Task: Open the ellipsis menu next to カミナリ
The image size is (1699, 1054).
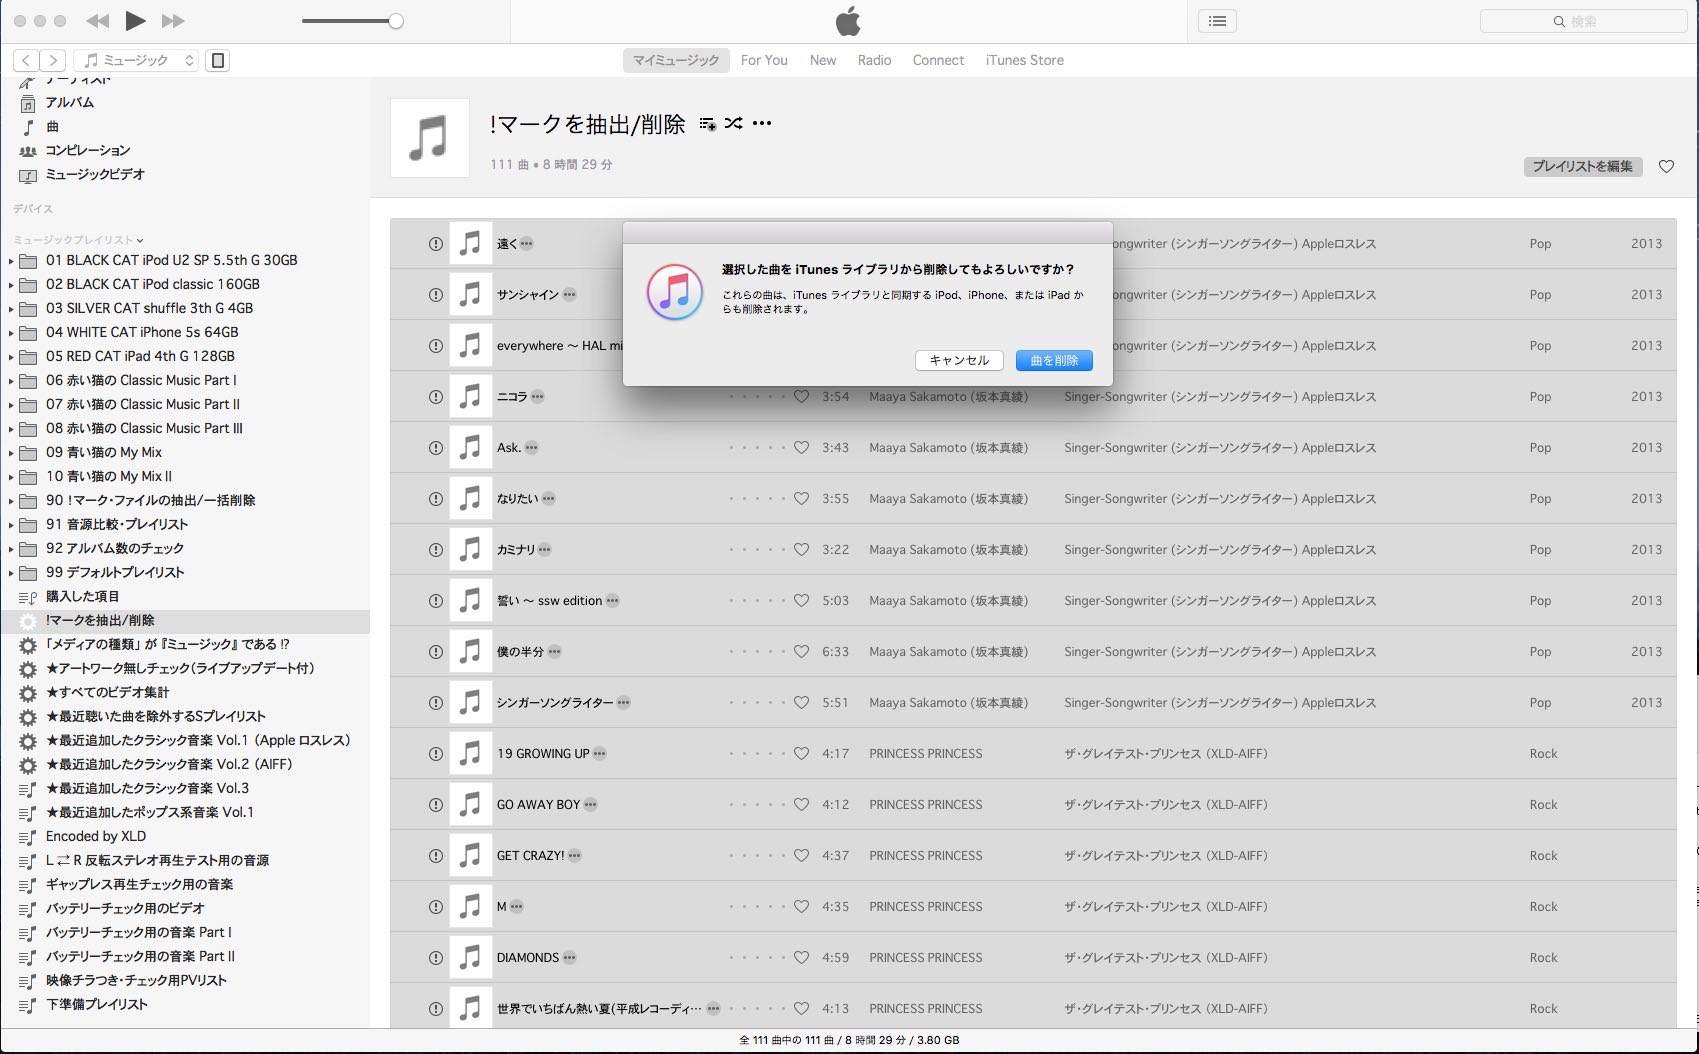Action: point(544,550)
